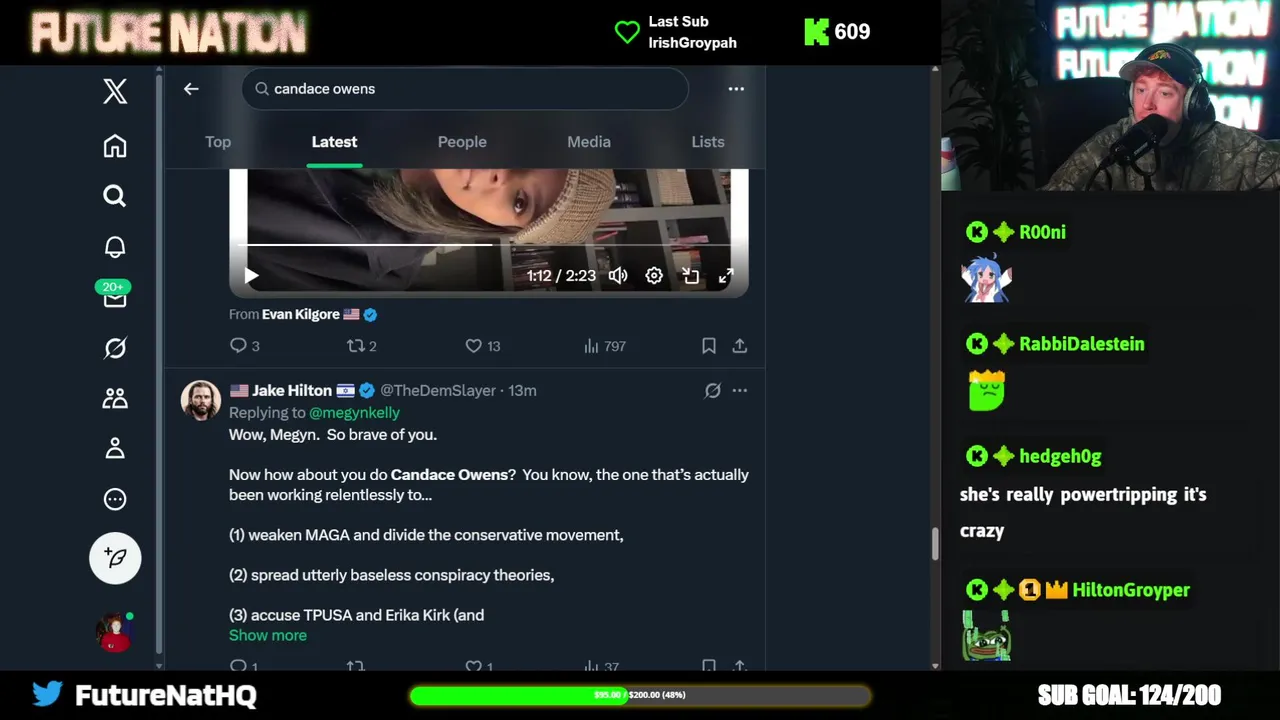This screenshot has height=720, width=1280.
Task: Repost the post with 2 reposts
Action: (x=361, y=346)
